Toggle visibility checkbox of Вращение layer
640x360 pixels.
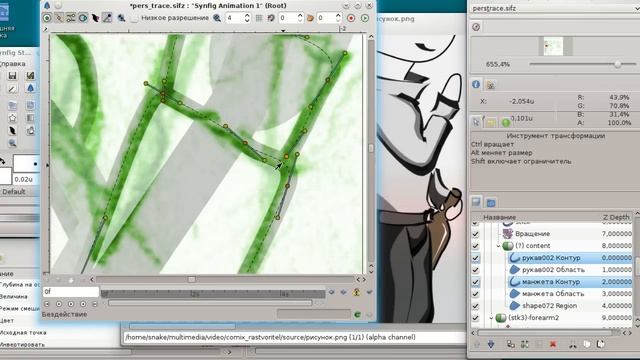tap(475, 234)
